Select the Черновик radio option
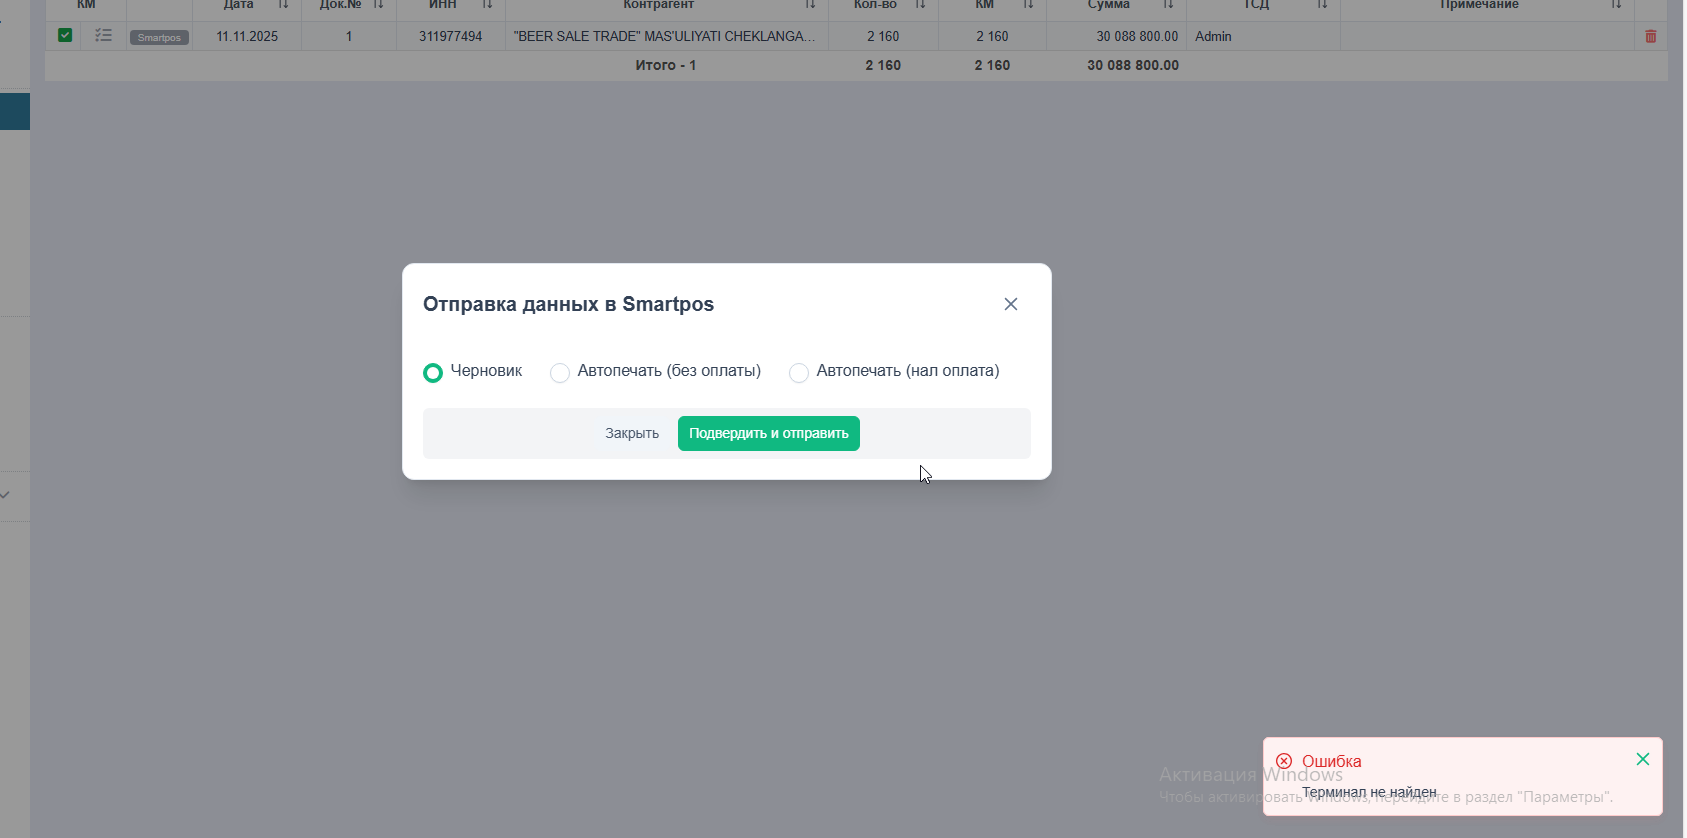 coord(433,373)
